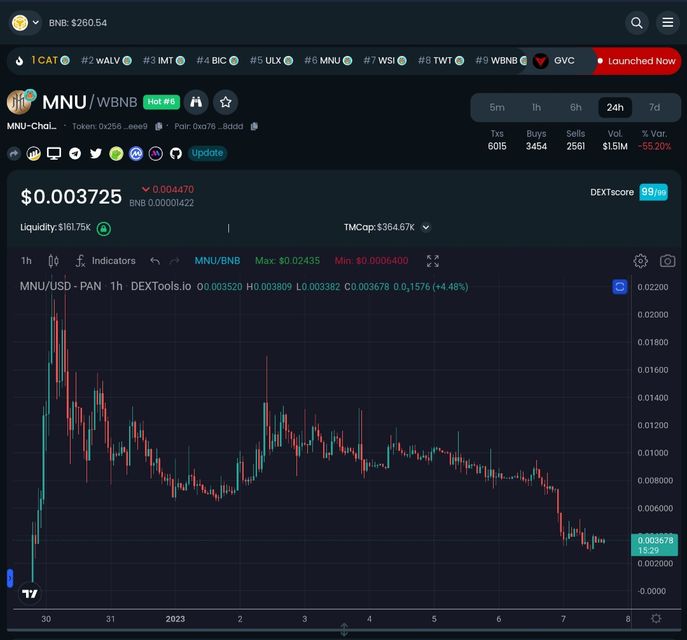Open chart settings gear icon
The height and width of the screenshot is (640, 687).
click(x=640, y=261)
